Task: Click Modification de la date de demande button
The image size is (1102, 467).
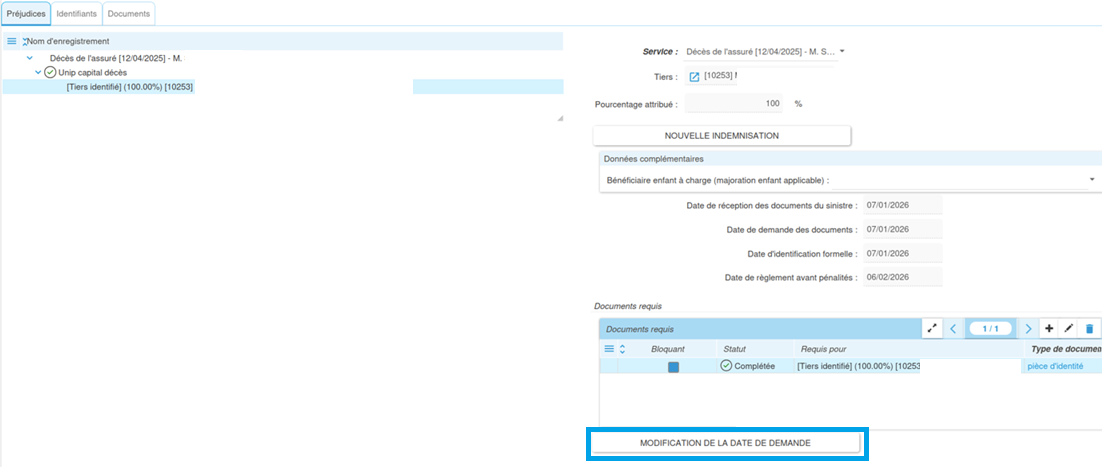Action: [725, 442]
